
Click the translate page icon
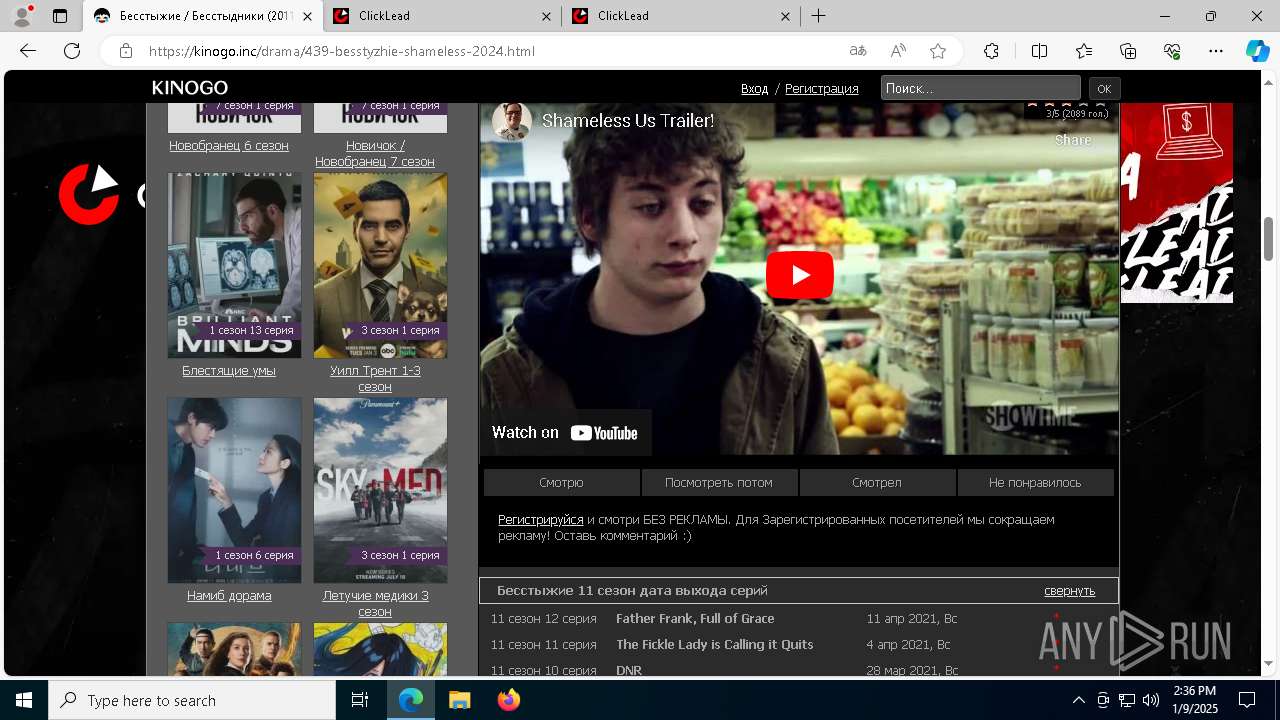pyautogui.click(x=858, y=51)
